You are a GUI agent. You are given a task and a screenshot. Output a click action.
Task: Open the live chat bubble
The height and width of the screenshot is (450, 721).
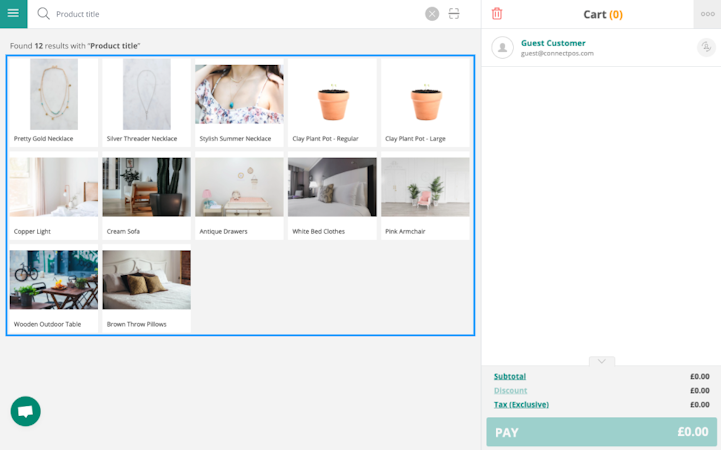25,411
